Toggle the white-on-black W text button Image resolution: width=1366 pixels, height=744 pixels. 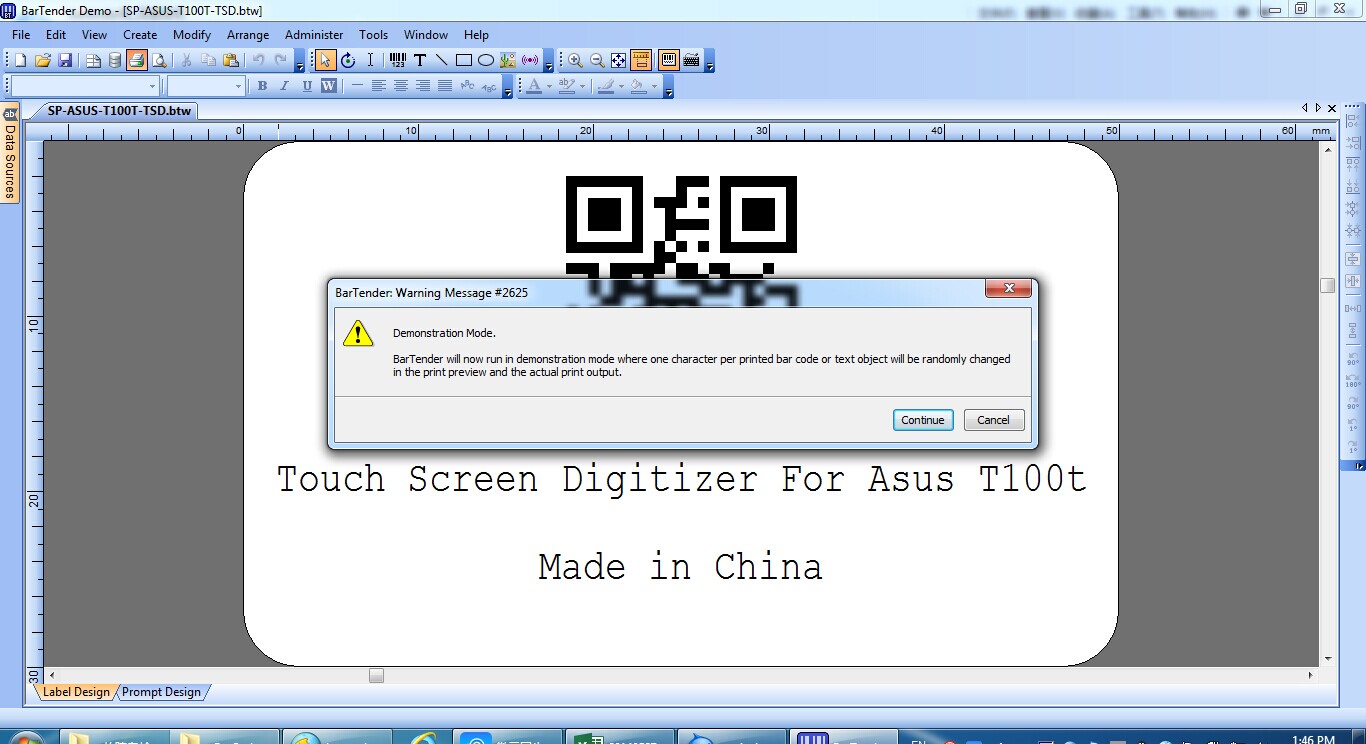click(328, 87)
